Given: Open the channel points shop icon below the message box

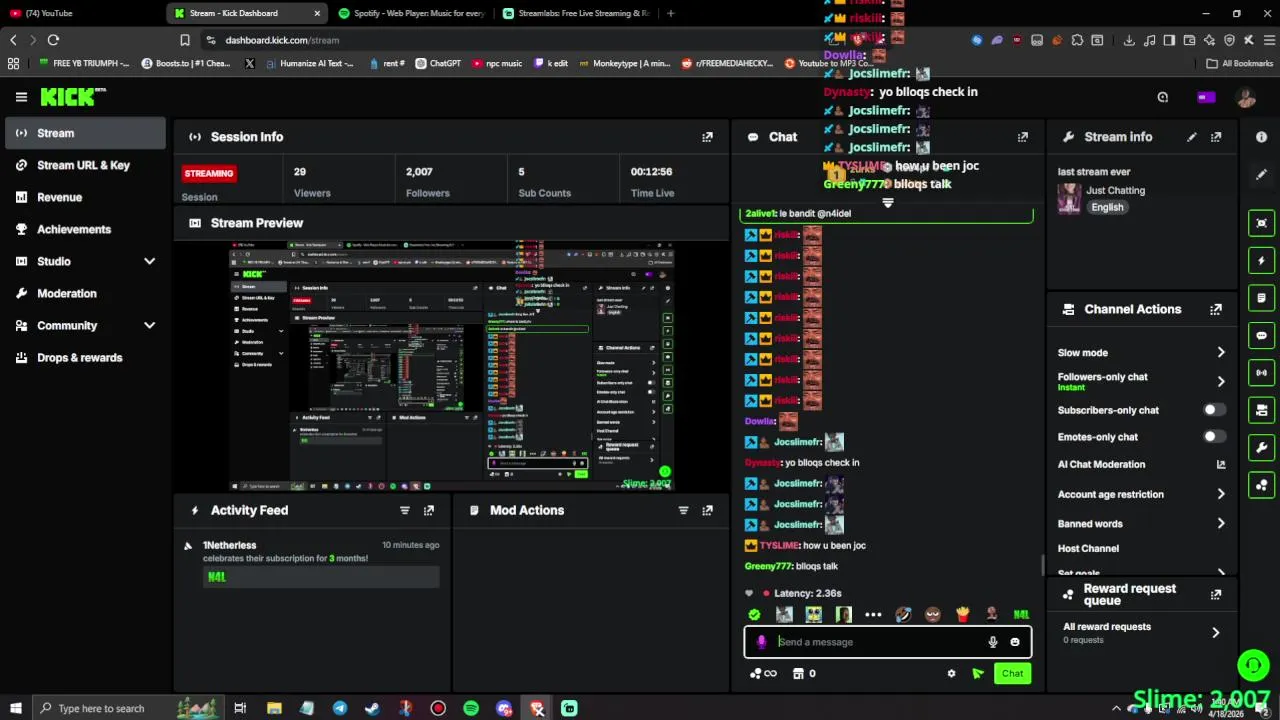Looking at the screenshot, I should (797, 674).
